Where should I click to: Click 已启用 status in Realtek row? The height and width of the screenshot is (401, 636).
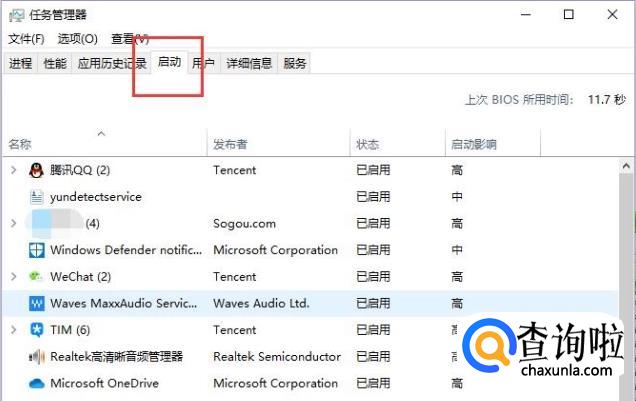[x=373, y=357]
